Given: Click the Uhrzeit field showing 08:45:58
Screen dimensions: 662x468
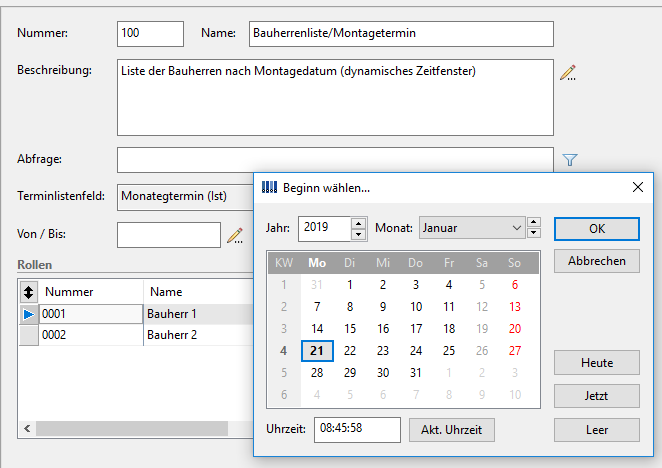Looking at the screenshot, I should coord(357,430).
